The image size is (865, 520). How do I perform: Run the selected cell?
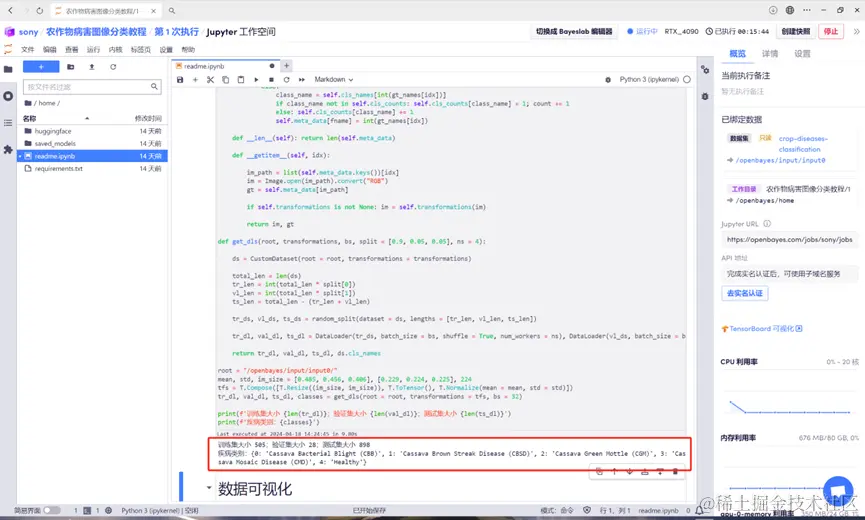(x=256, y=79)
